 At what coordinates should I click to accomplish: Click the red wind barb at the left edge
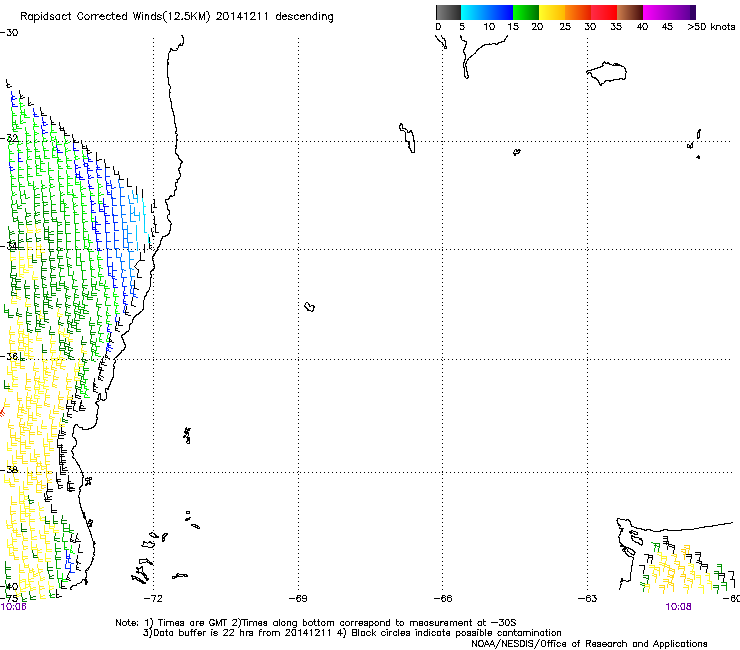tap(2, 412)
